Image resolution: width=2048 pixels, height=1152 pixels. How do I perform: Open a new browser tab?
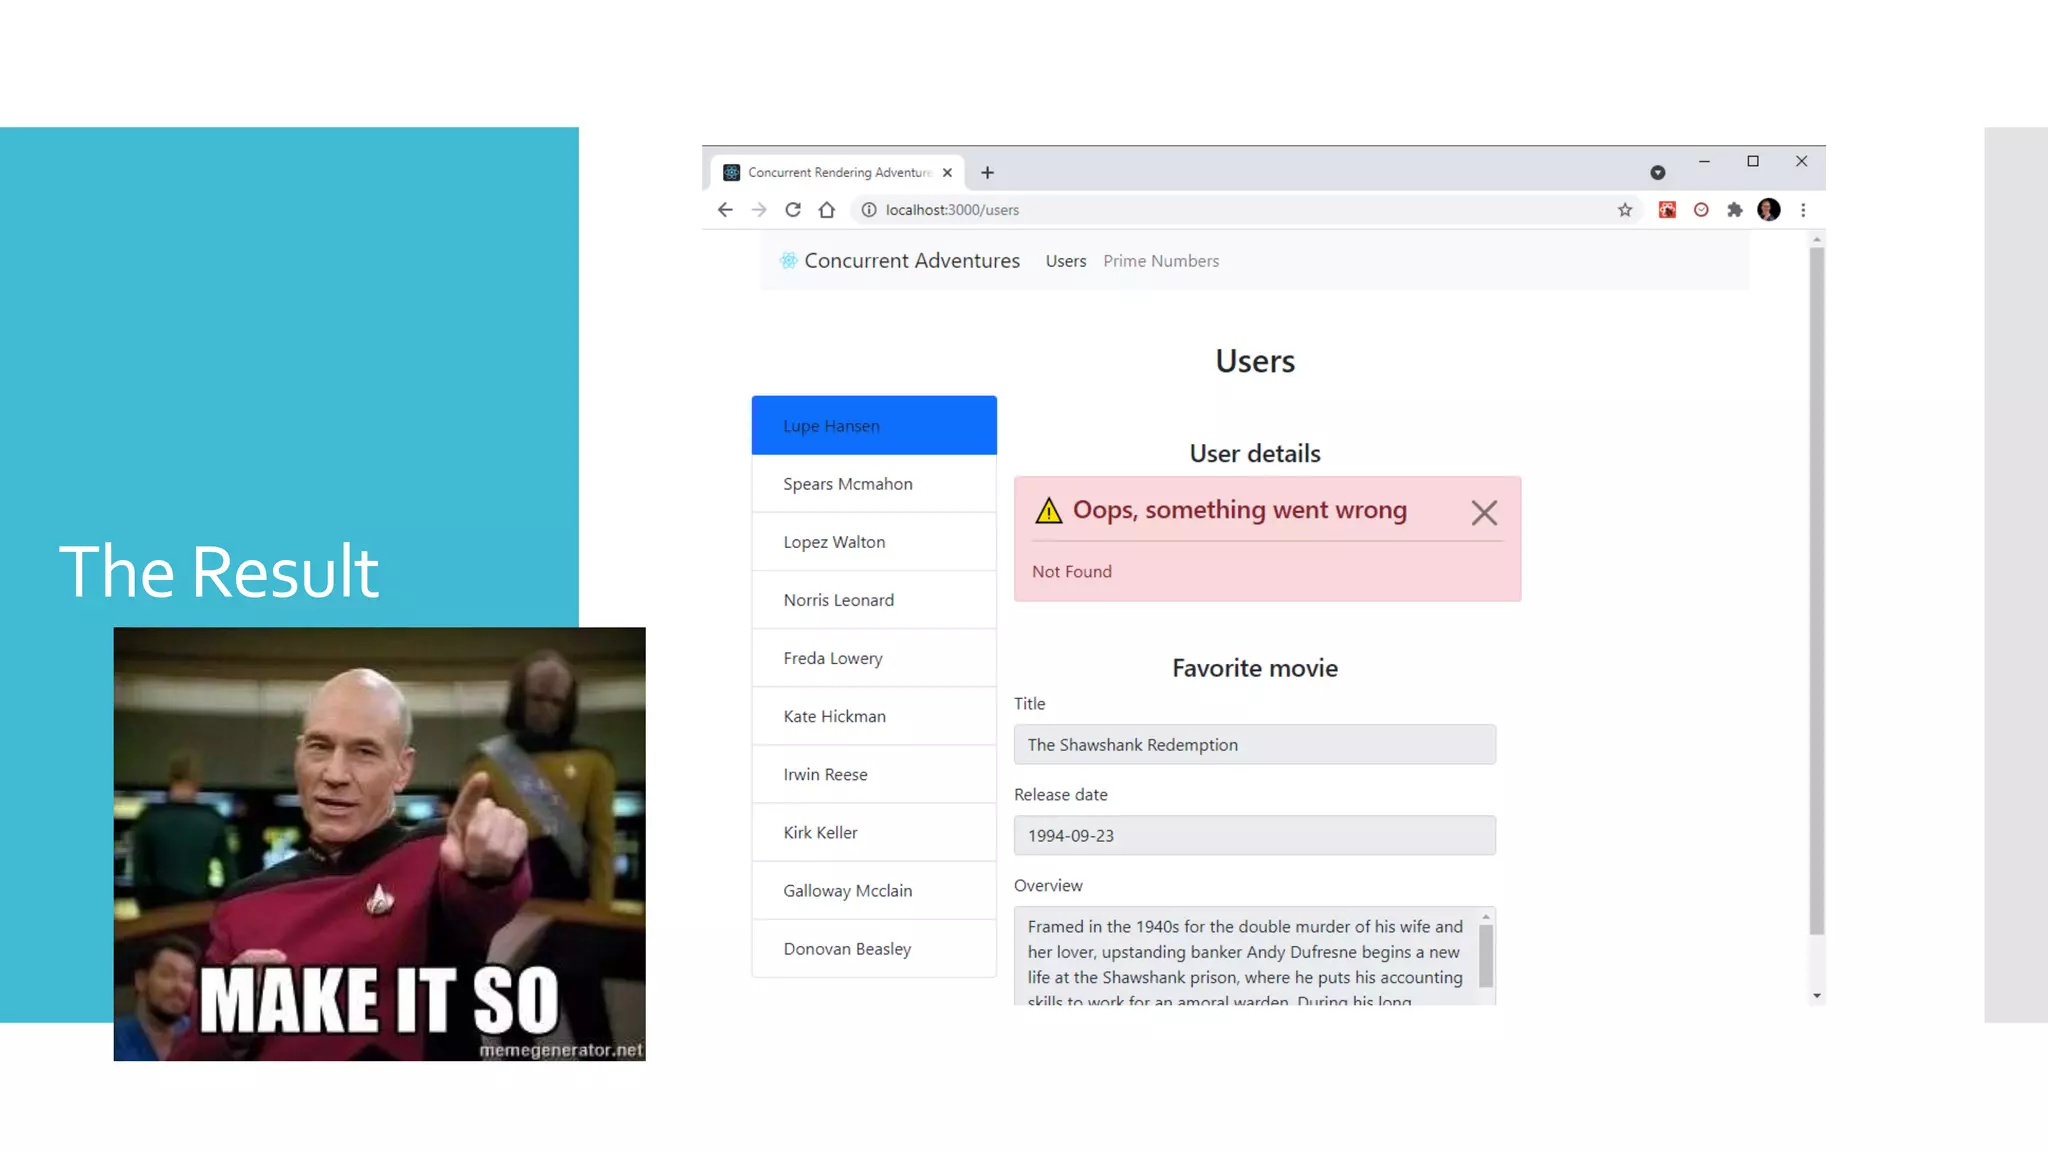tap(988, 173)
